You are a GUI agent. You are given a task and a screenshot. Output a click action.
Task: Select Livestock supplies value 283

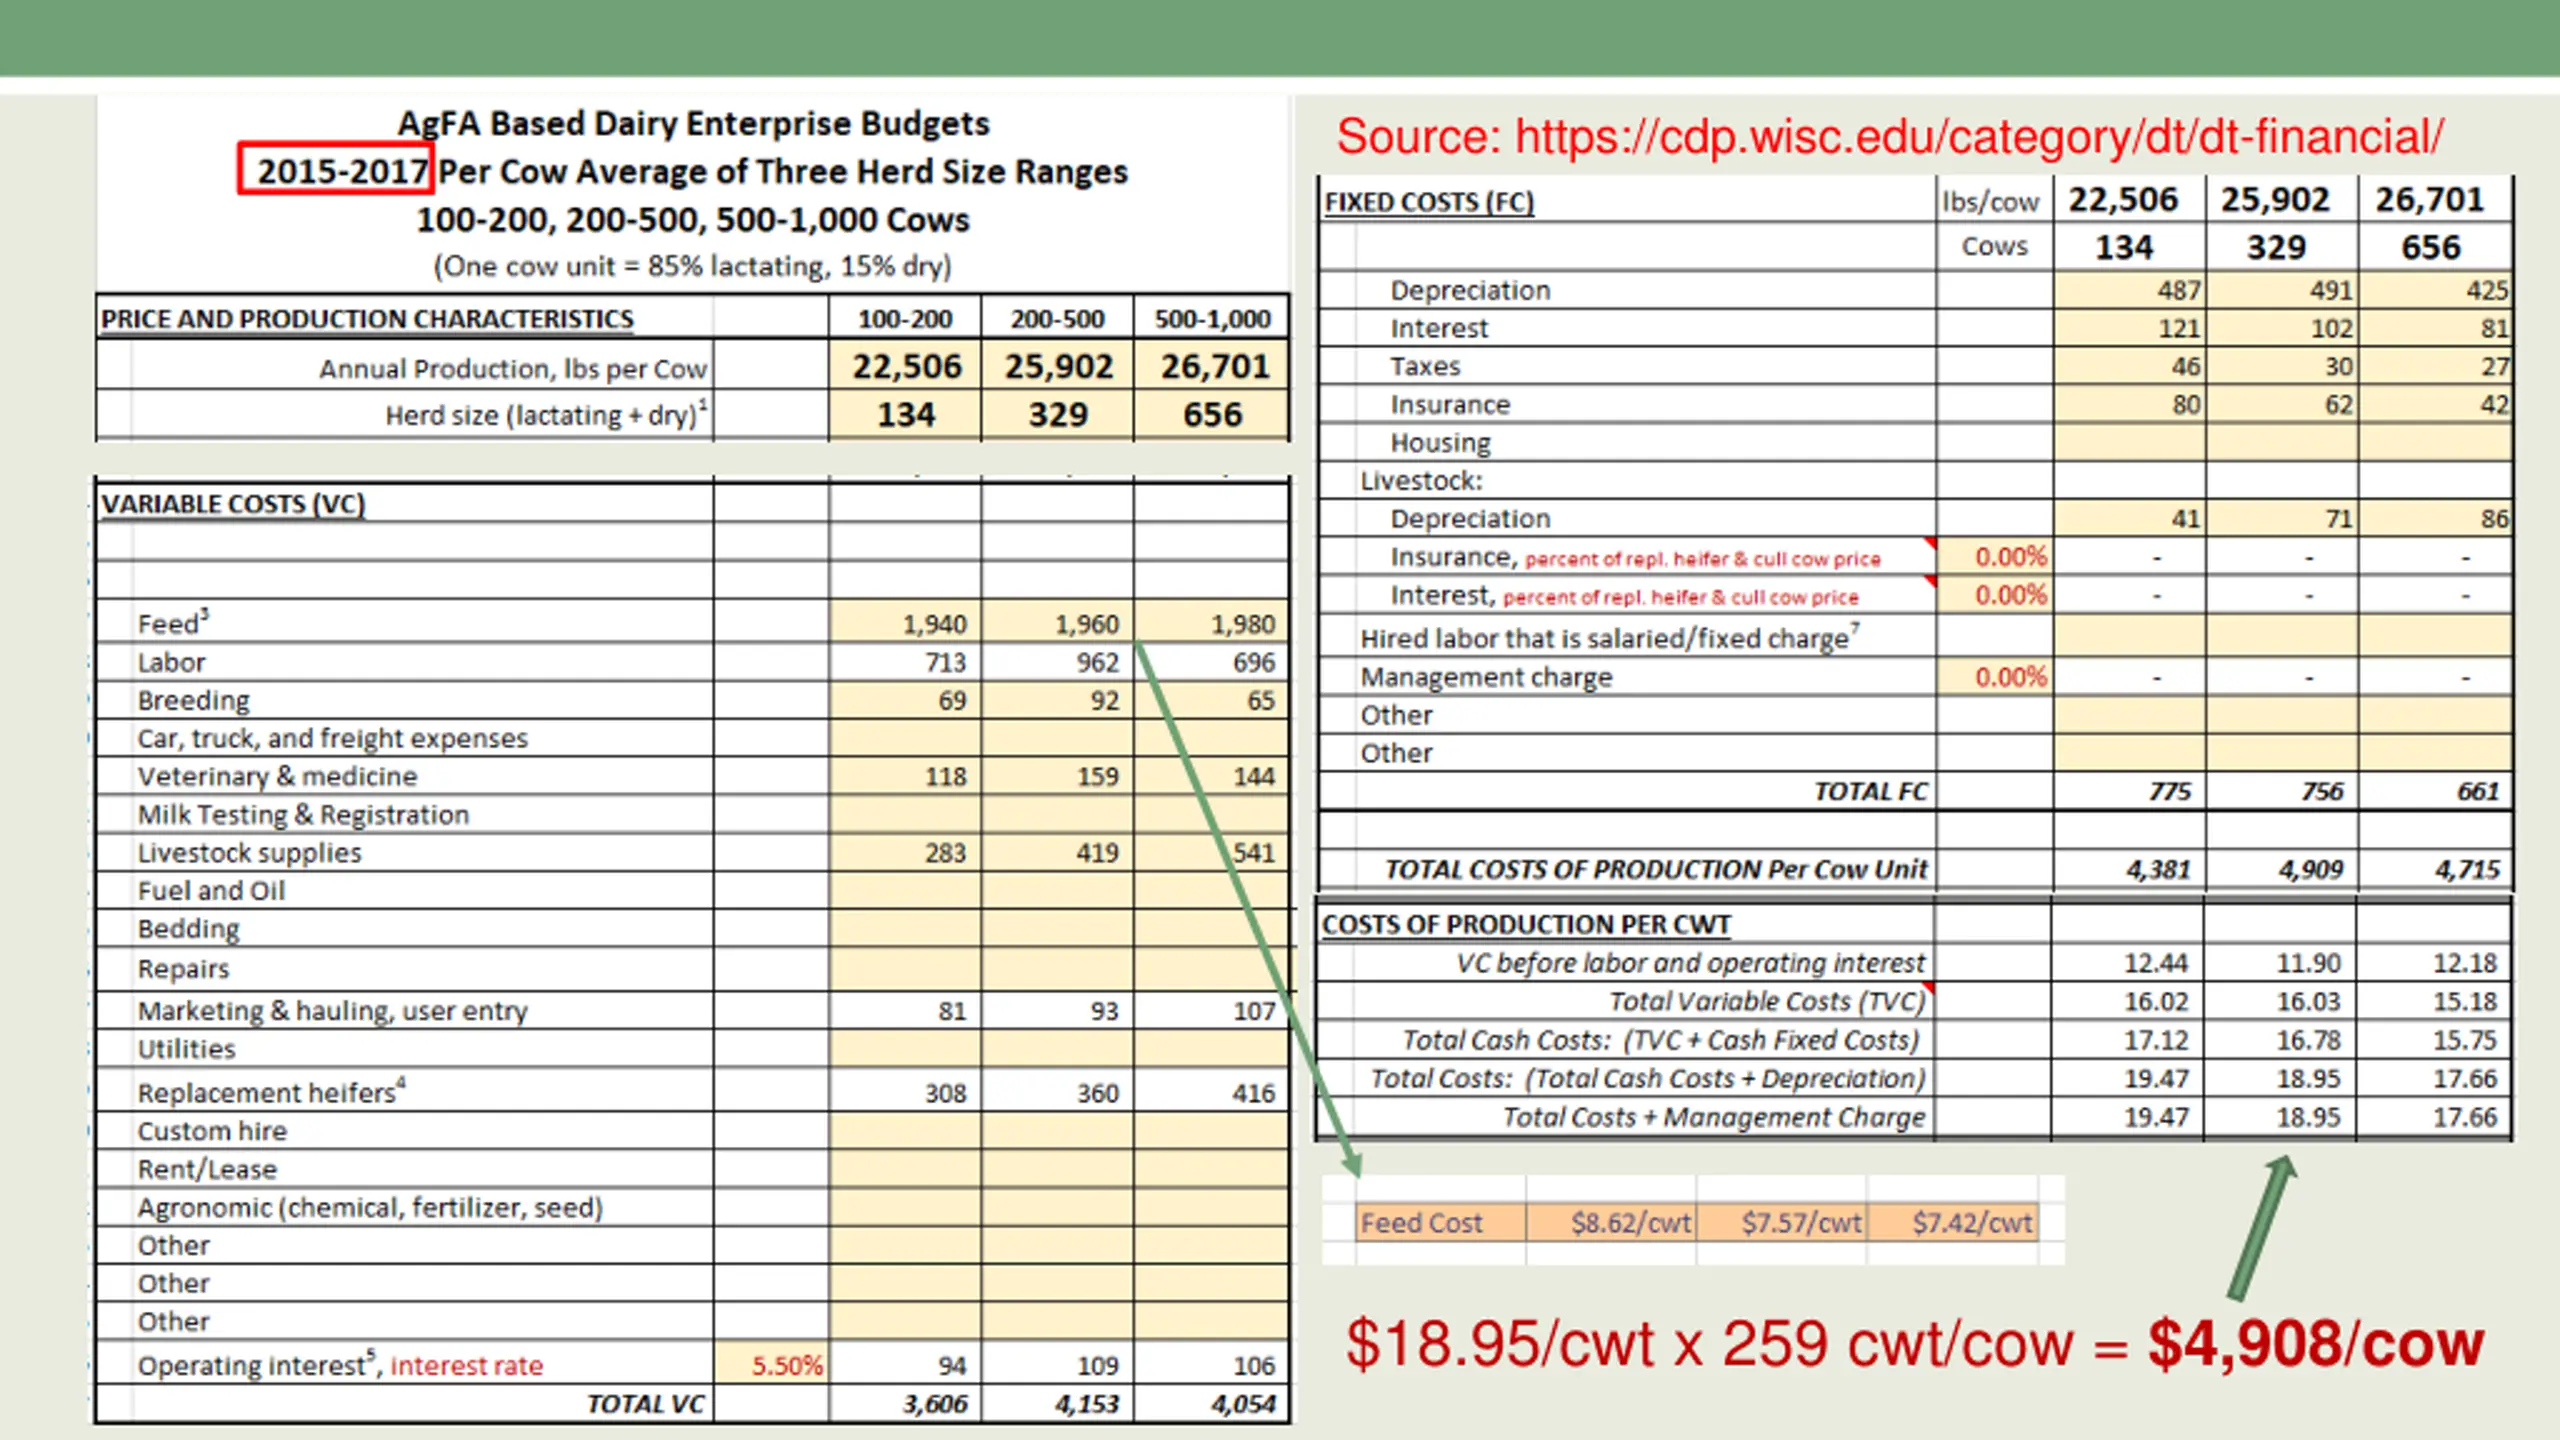[x=945, y=853]
